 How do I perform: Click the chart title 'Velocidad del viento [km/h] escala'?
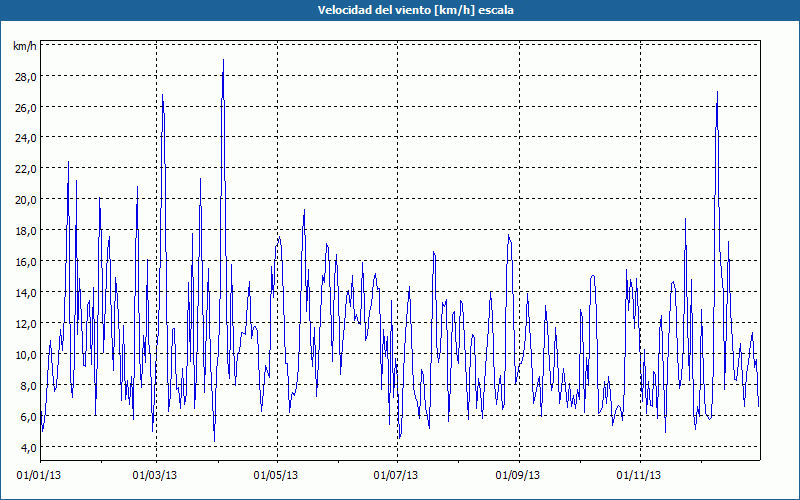[415, 10]
